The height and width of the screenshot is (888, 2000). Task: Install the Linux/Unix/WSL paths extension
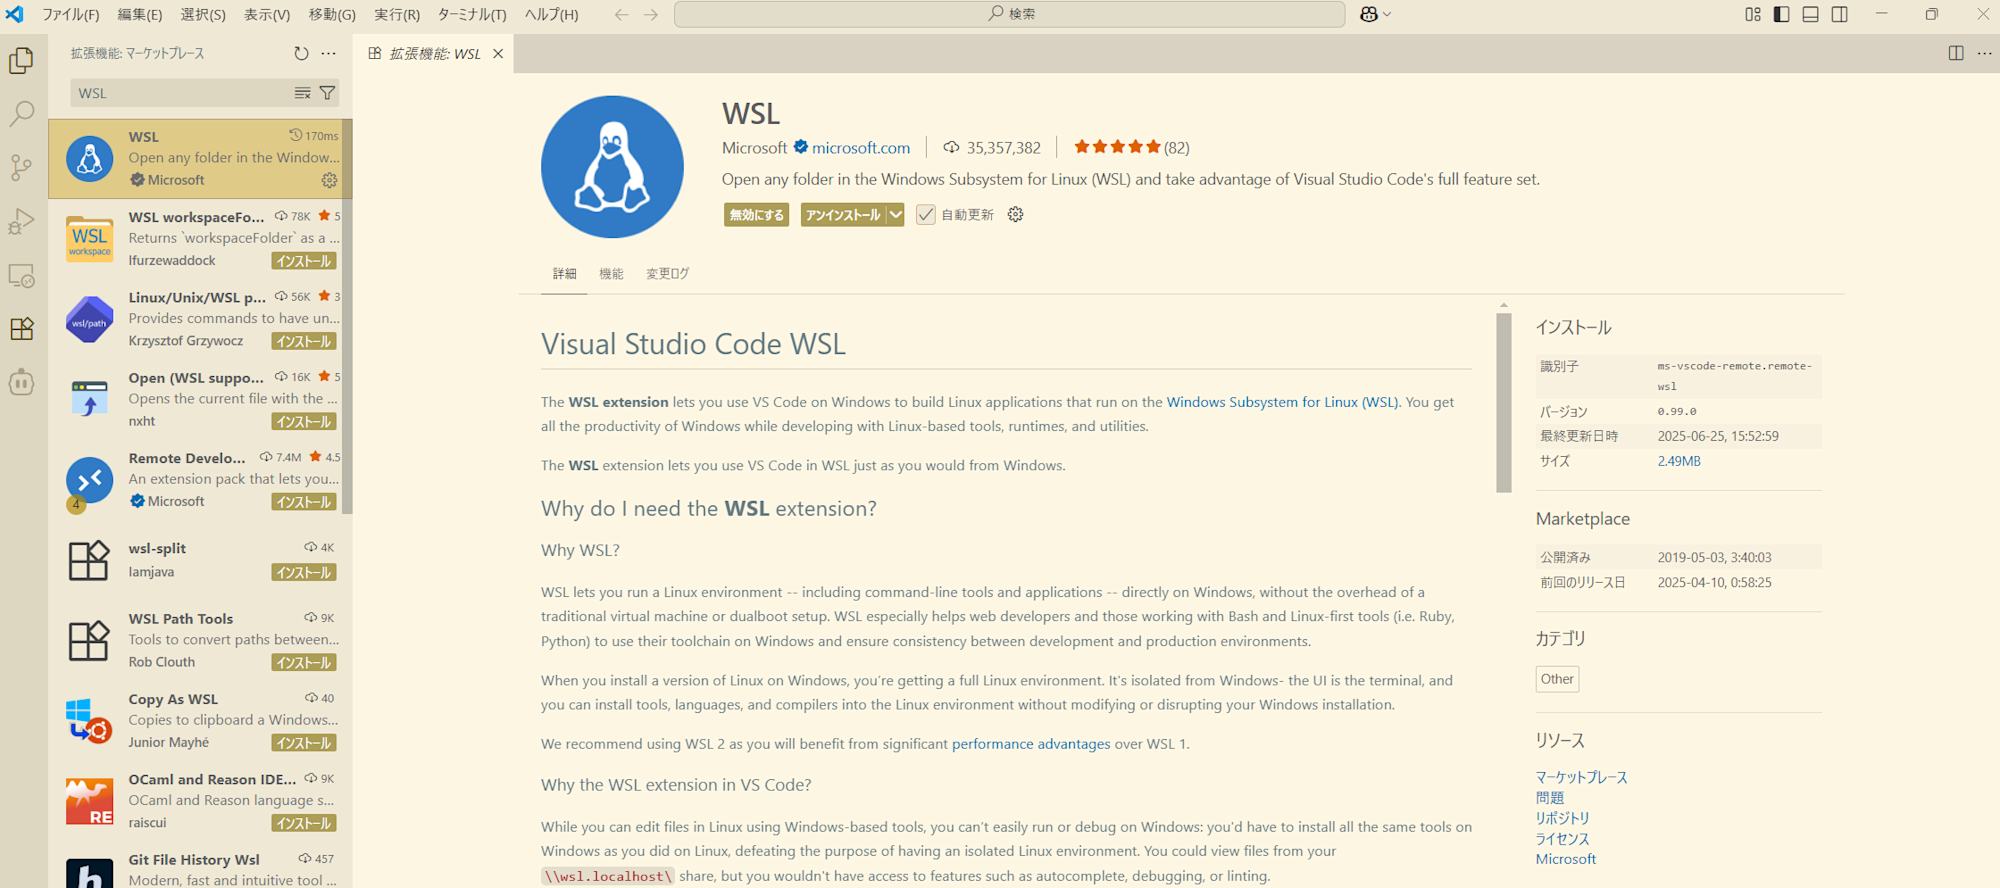point(304,342)
